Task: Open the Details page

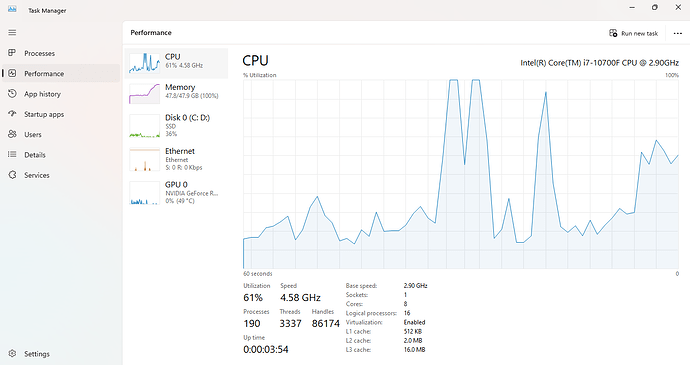Action: (x=61, y=155)
